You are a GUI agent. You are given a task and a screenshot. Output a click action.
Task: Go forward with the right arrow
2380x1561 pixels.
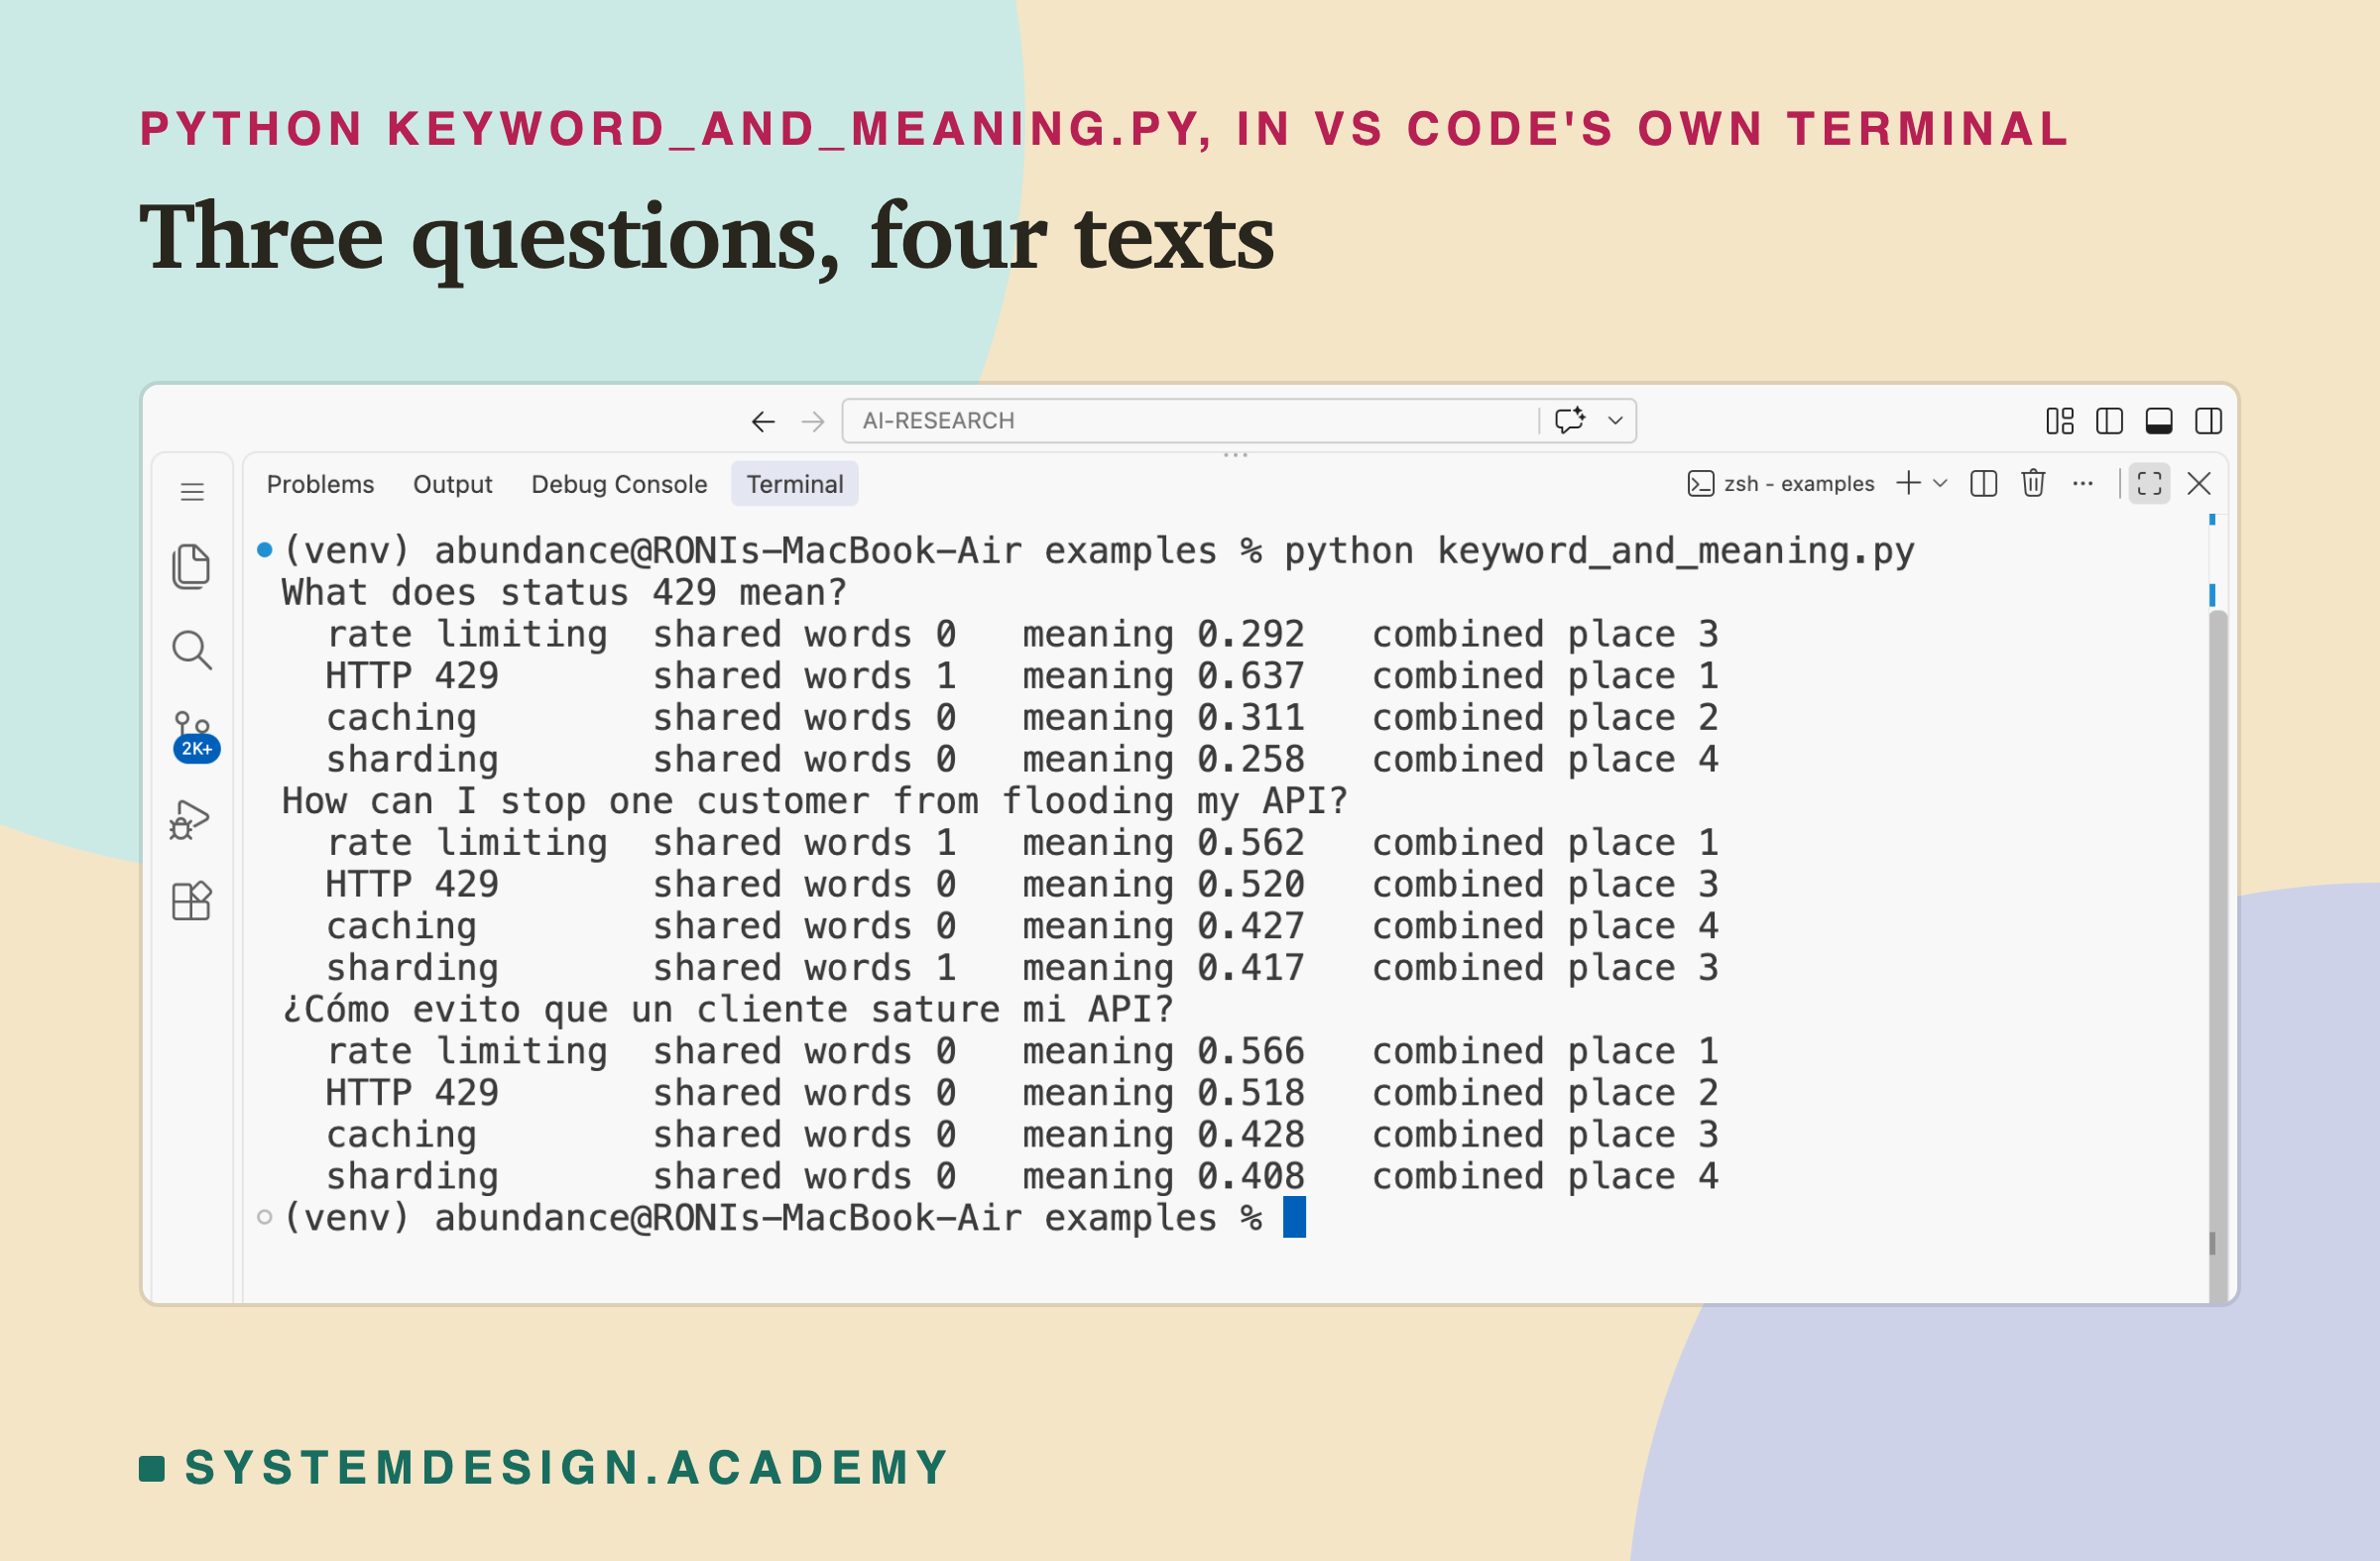coord(813,422)
